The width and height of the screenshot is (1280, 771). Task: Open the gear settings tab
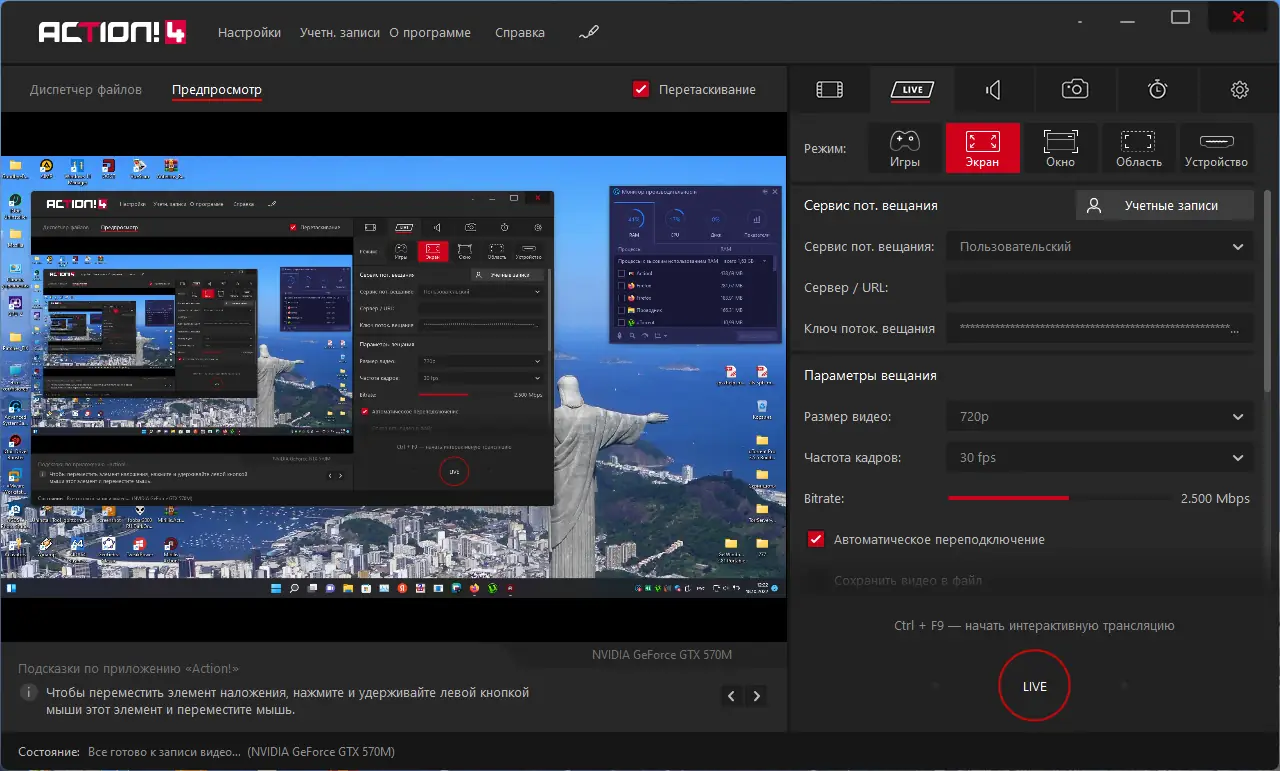point(1239,90)
